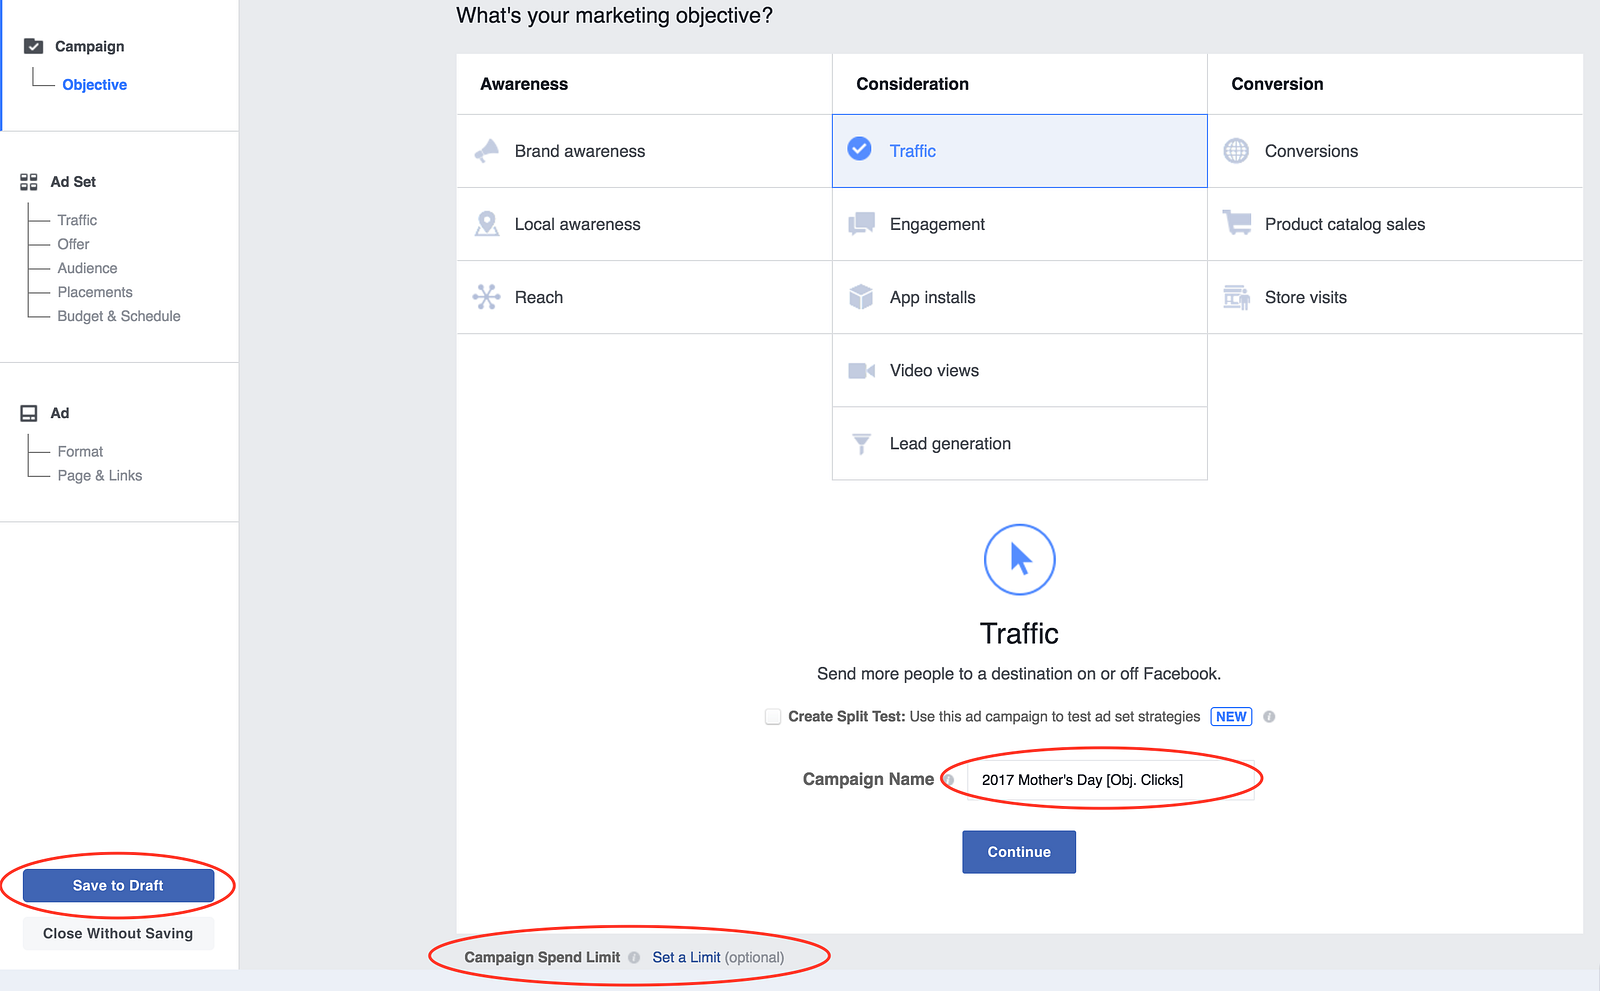Open the Objective step in sidebar
1600x991 pixels.
[94, 85]
